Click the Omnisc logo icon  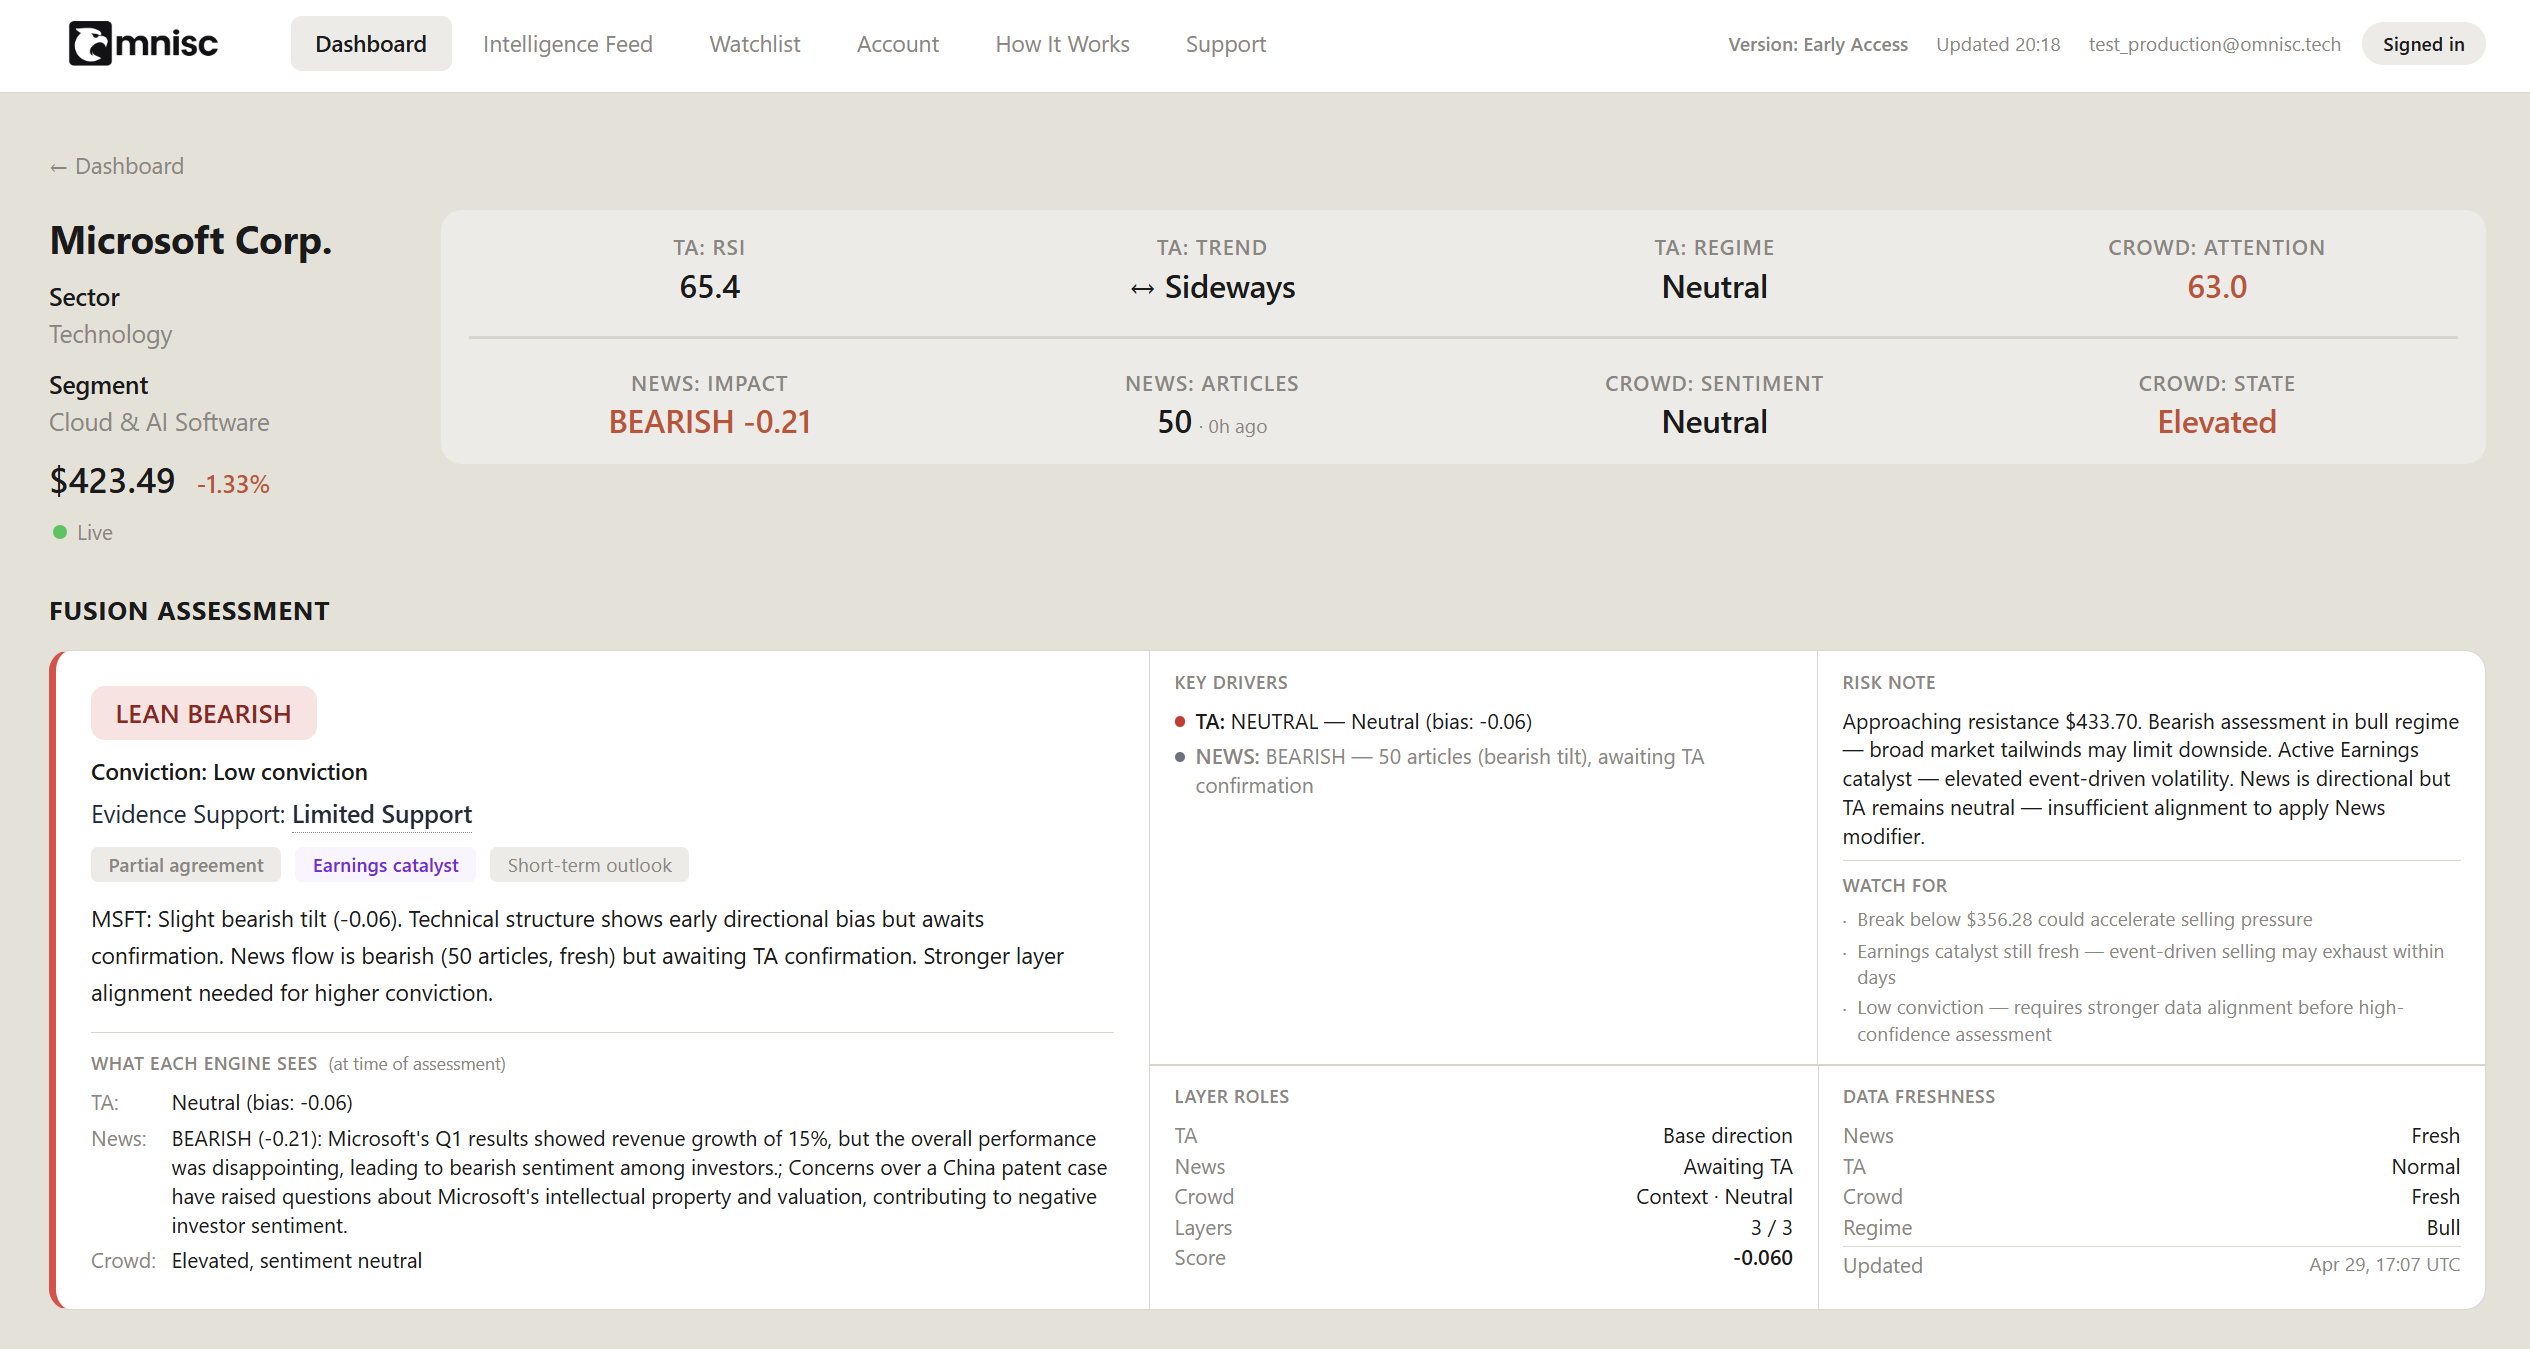90,44
